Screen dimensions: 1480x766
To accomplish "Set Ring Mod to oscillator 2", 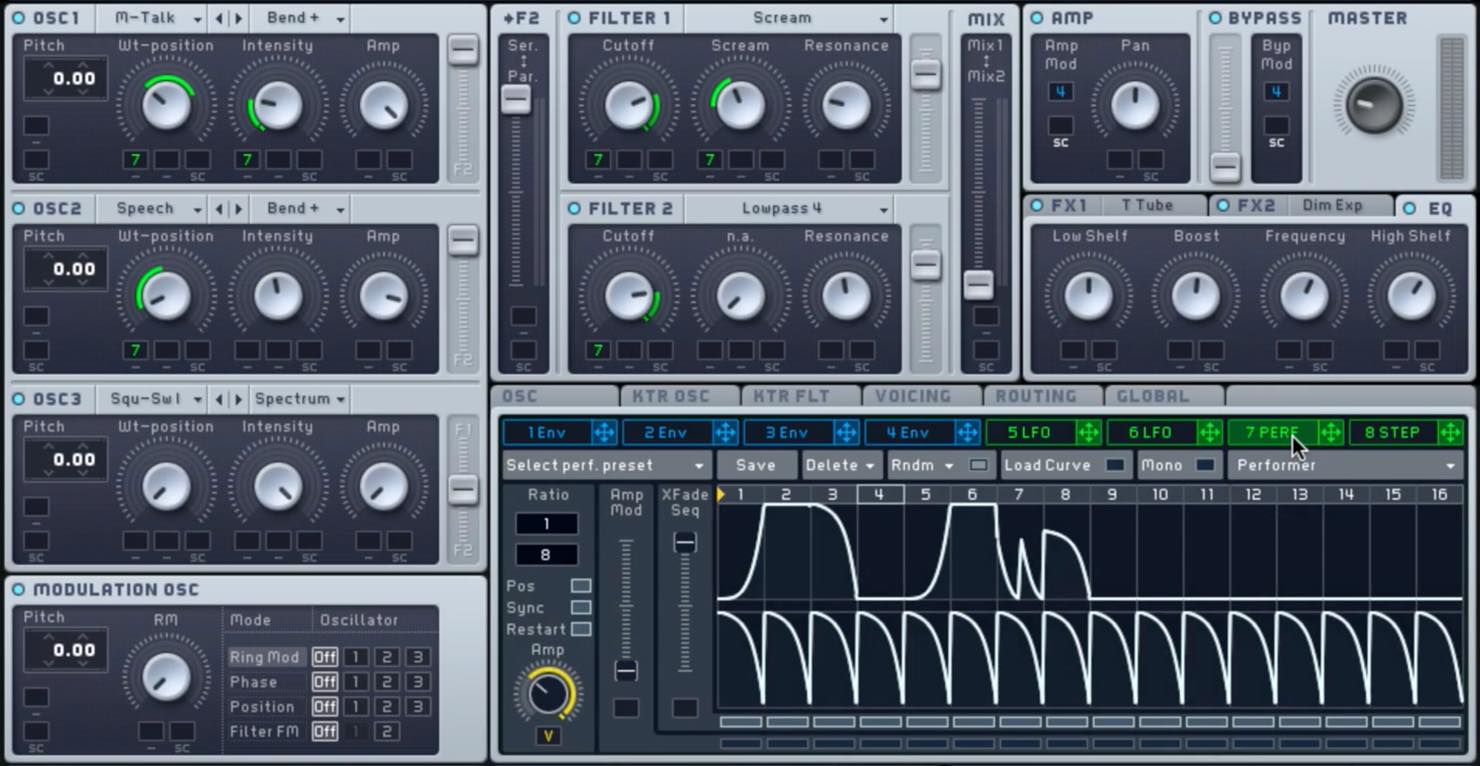I will [x=386, y=657].
